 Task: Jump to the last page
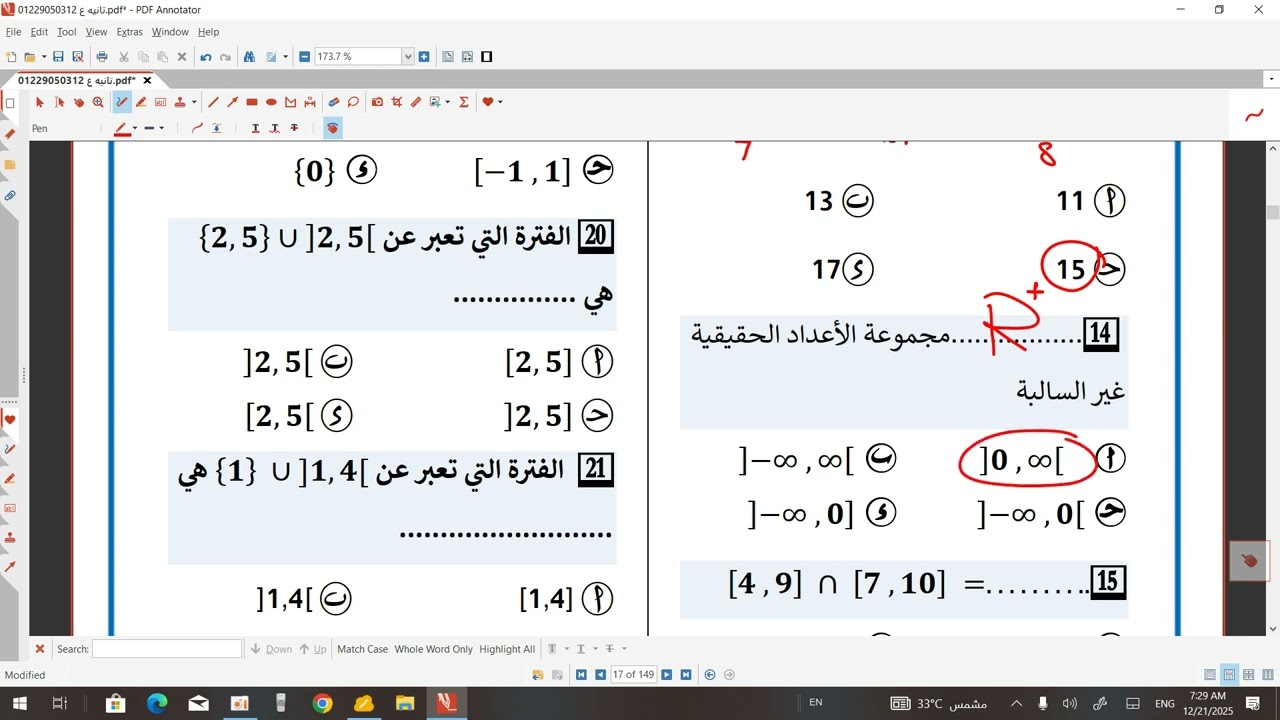coord(686,675)
